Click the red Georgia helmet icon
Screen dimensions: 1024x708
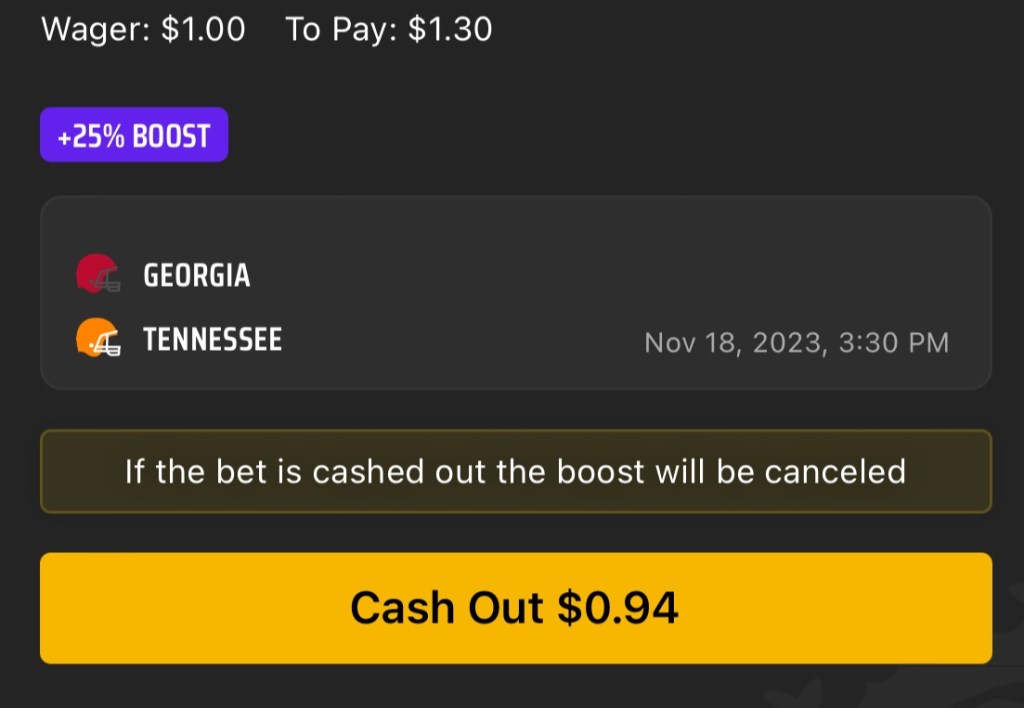[98, 274]
